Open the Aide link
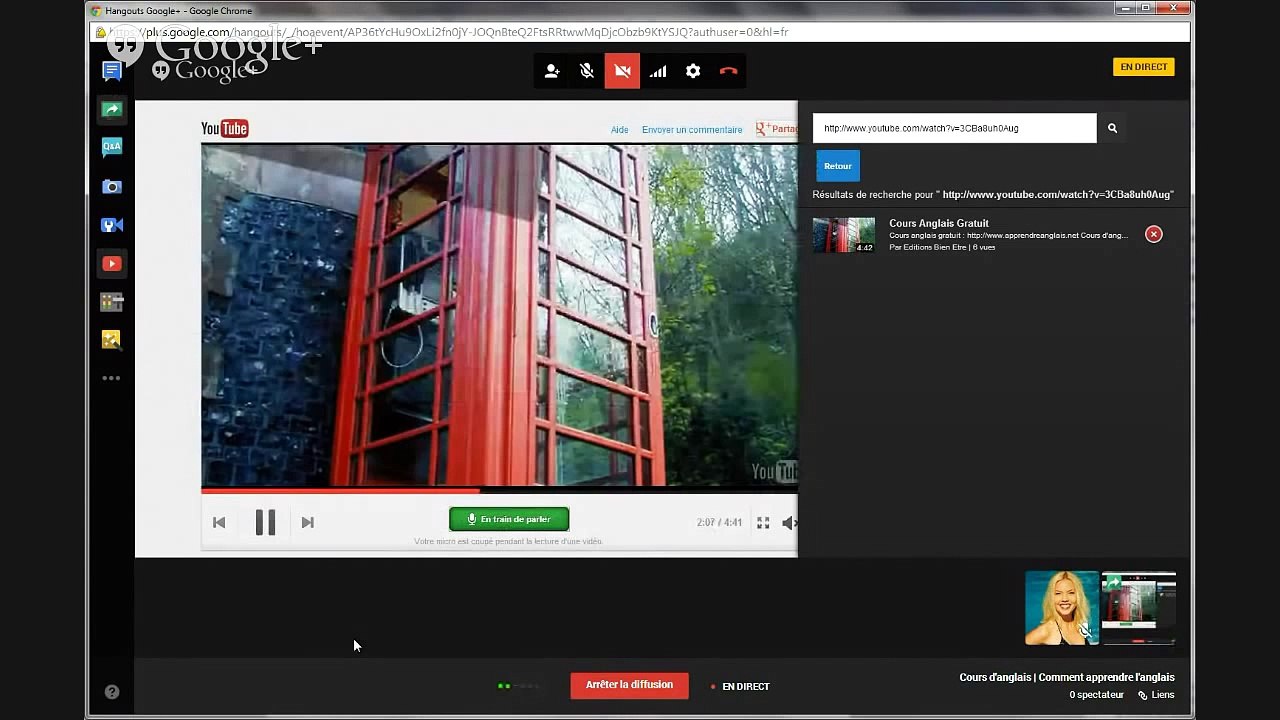 tap(620, 129)
